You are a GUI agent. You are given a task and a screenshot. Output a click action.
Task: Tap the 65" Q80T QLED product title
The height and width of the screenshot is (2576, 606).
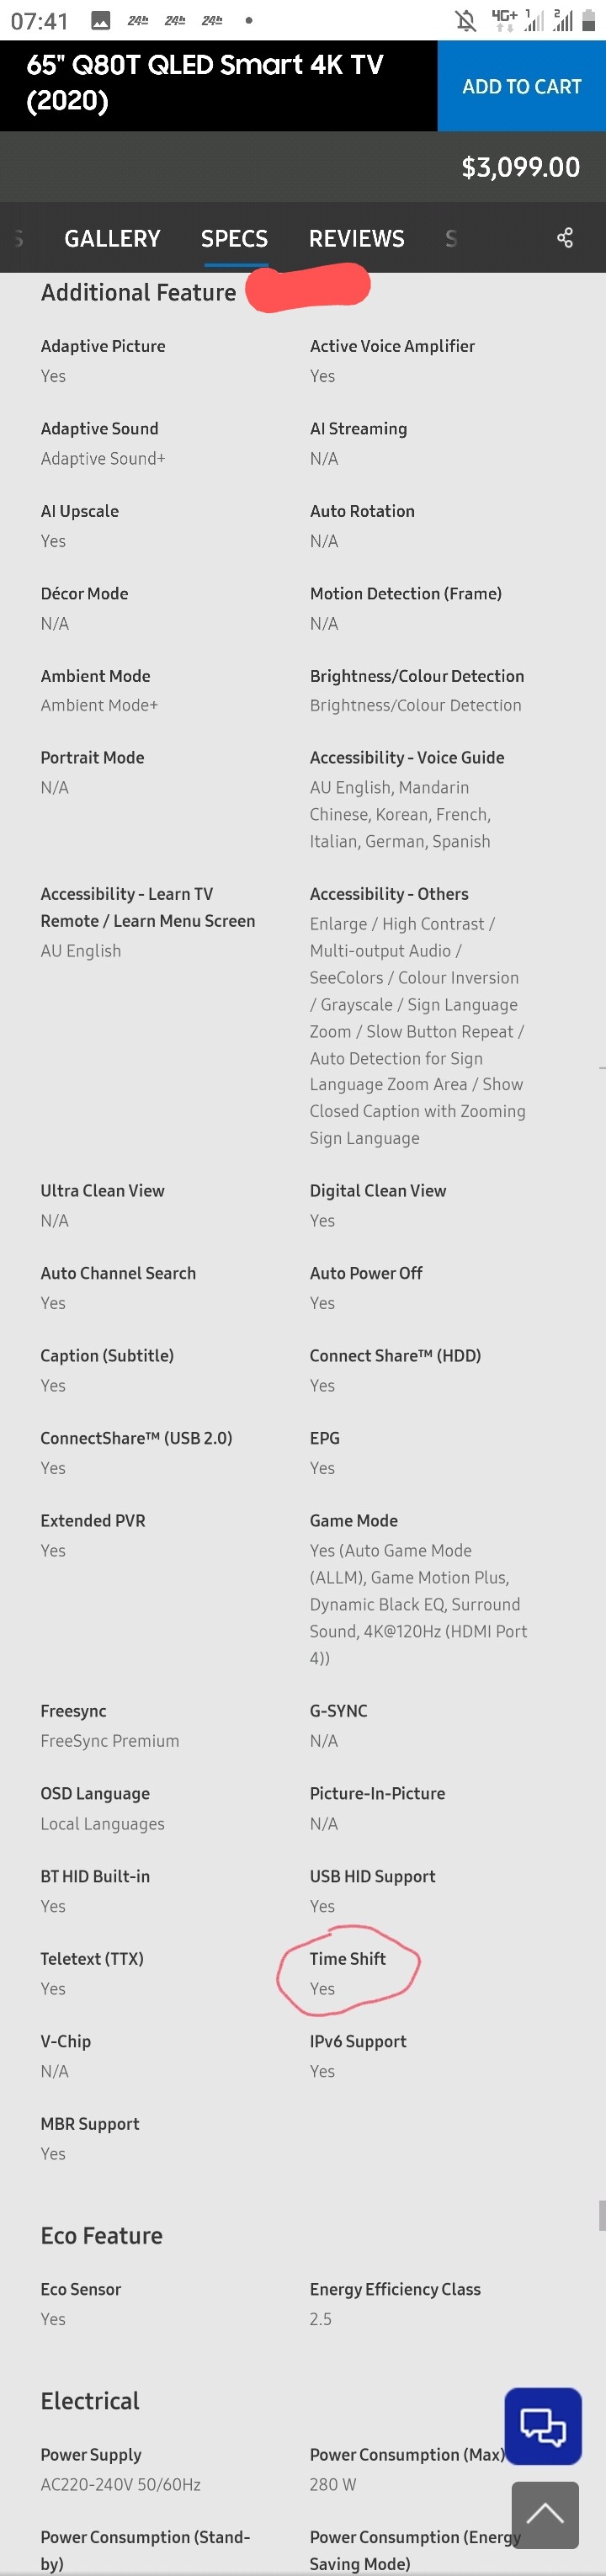coord(205,82)
